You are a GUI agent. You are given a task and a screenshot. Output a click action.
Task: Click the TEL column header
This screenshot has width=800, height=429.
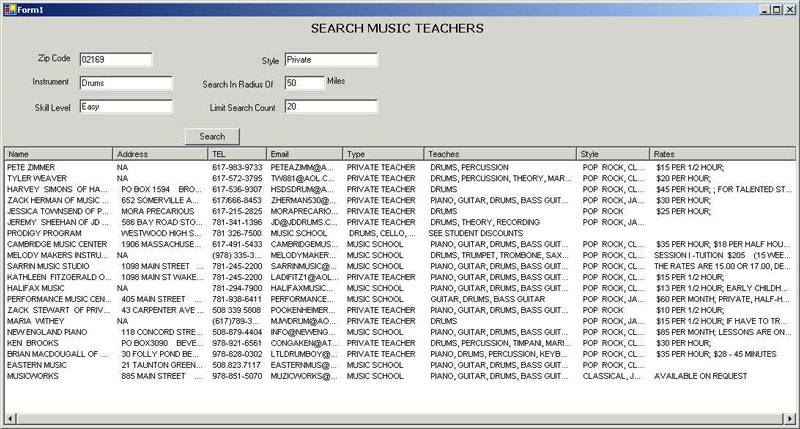pyautogui.click(x=237, y=154)
